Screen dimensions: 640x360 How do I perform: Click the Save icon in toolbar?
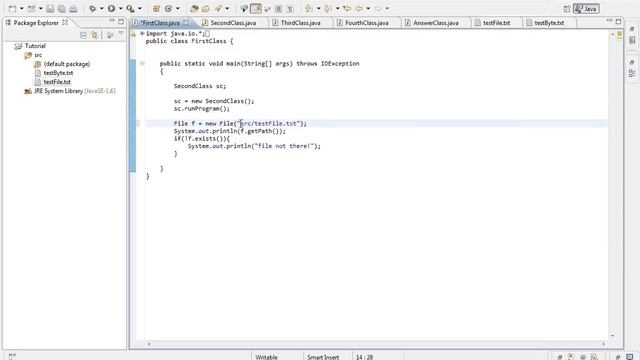(x=50, y=9)
